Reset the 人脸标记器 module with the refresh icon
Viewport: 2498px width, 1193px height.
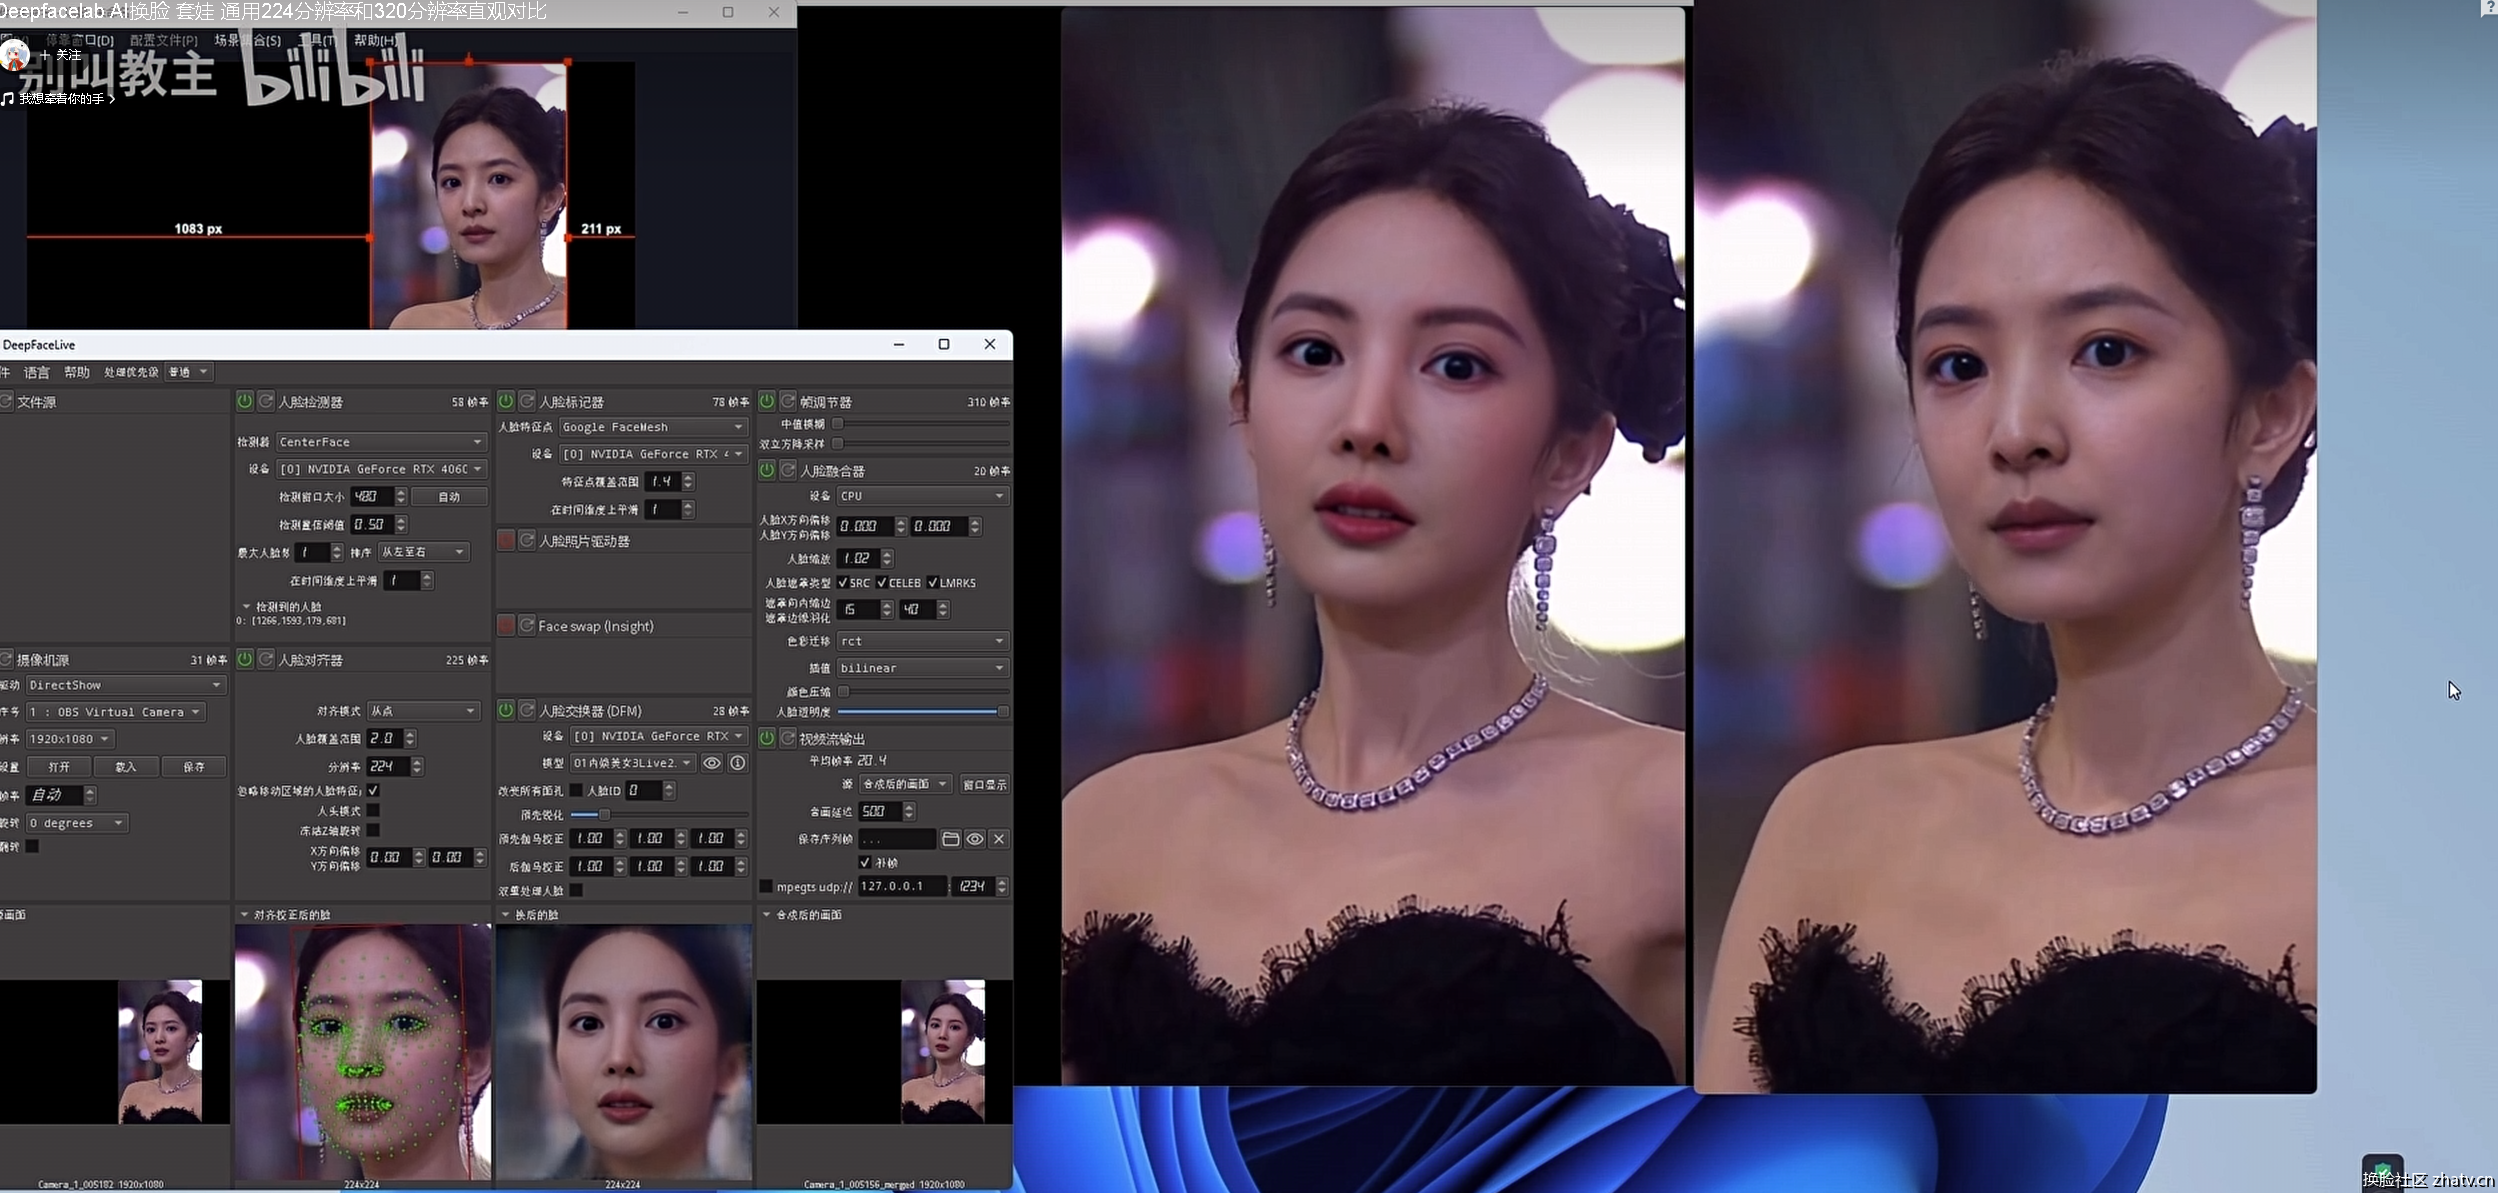(527, 401)
